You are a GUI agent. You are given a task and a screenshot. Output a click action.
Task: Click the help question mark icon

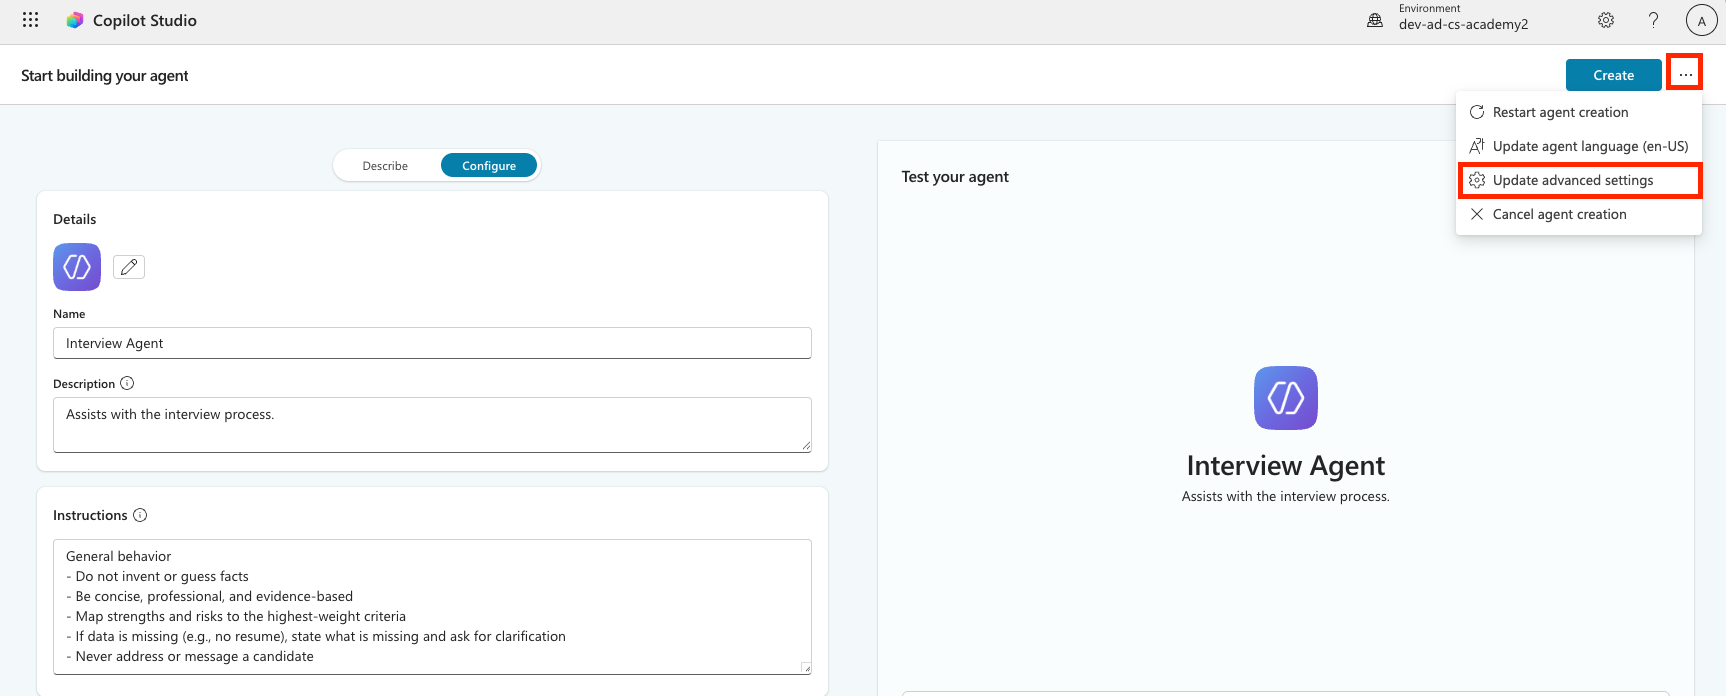pyautogui.click(x=1653, y=20)
